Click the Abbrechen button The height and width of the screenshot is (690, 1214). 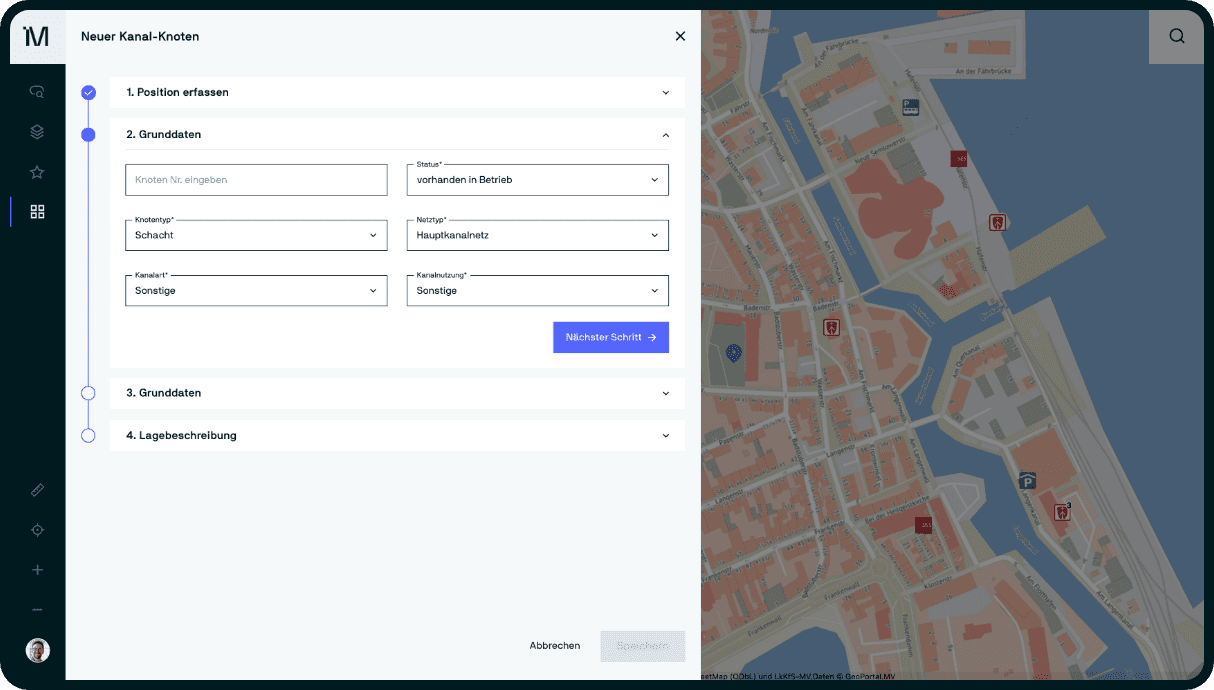pyautogui.click(x=554, y=646)
